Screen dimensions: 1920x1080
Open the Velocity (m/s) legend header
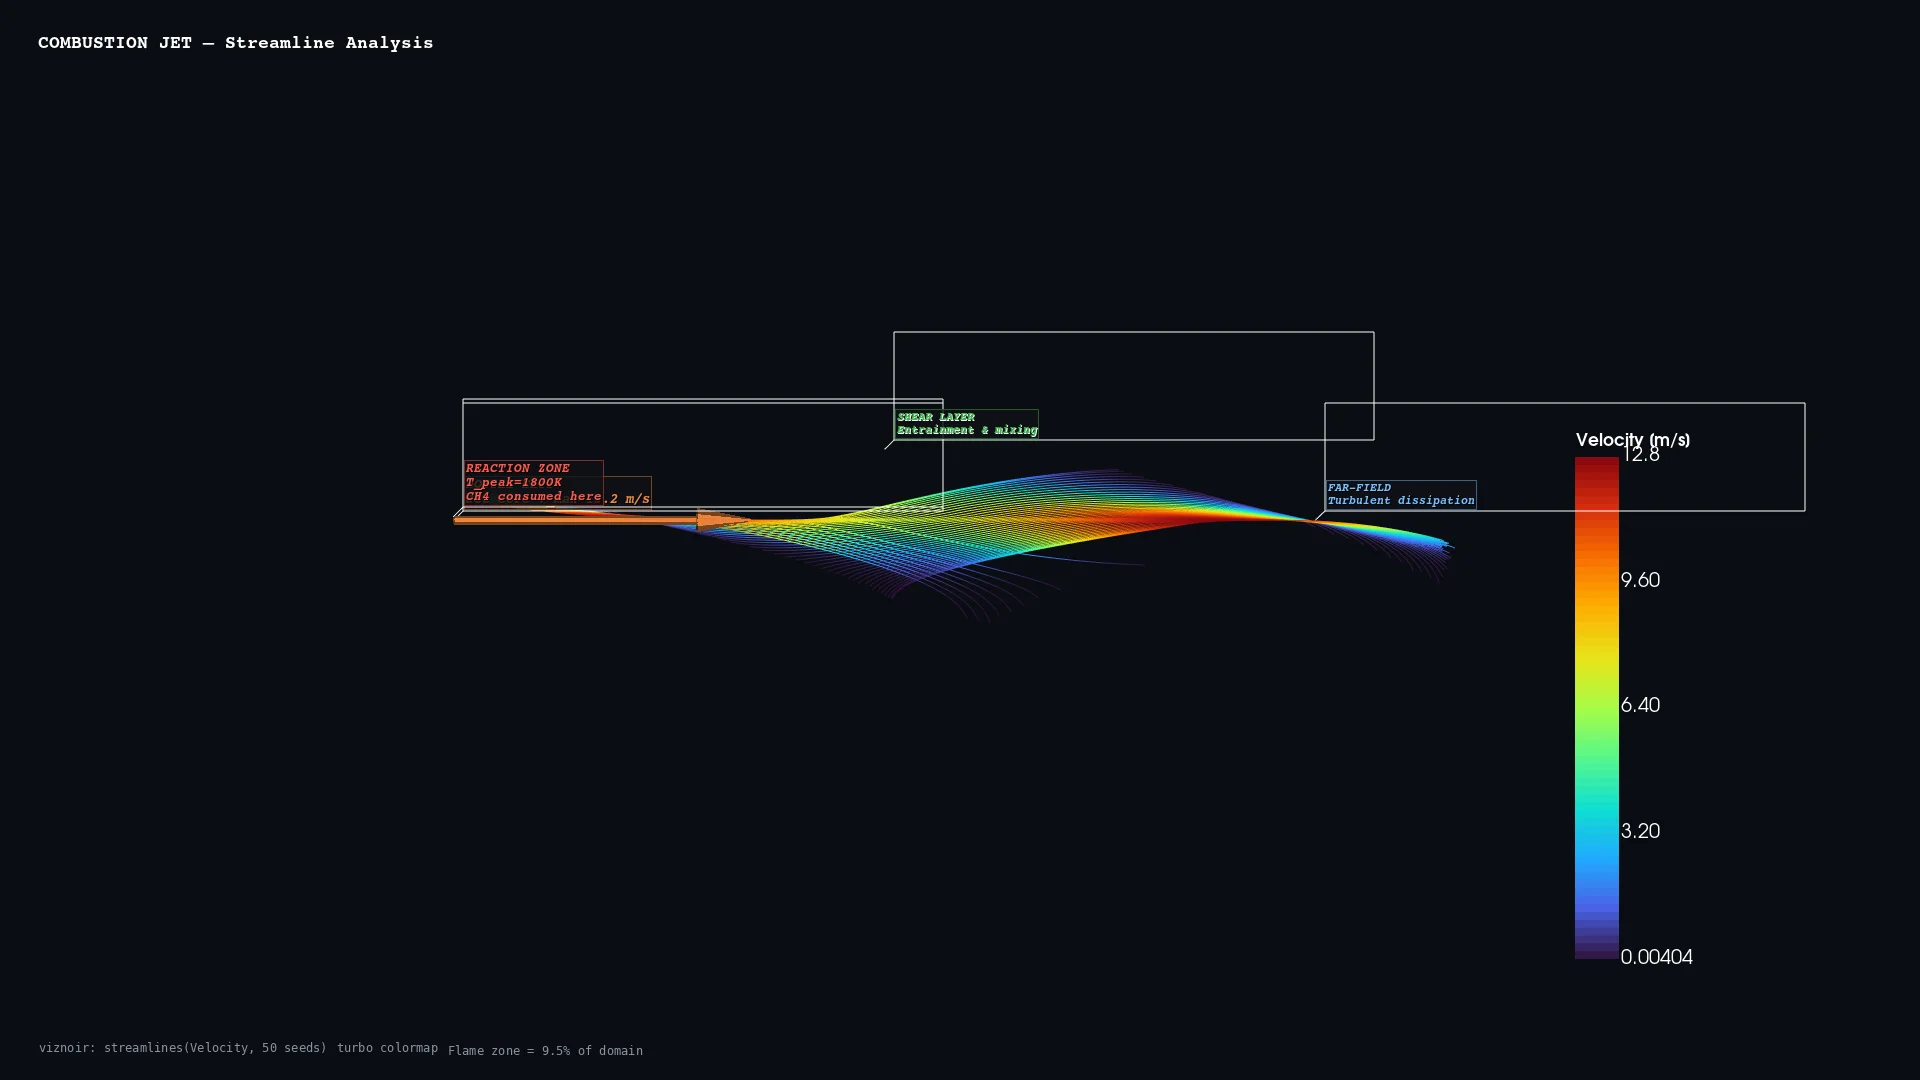1632,440
